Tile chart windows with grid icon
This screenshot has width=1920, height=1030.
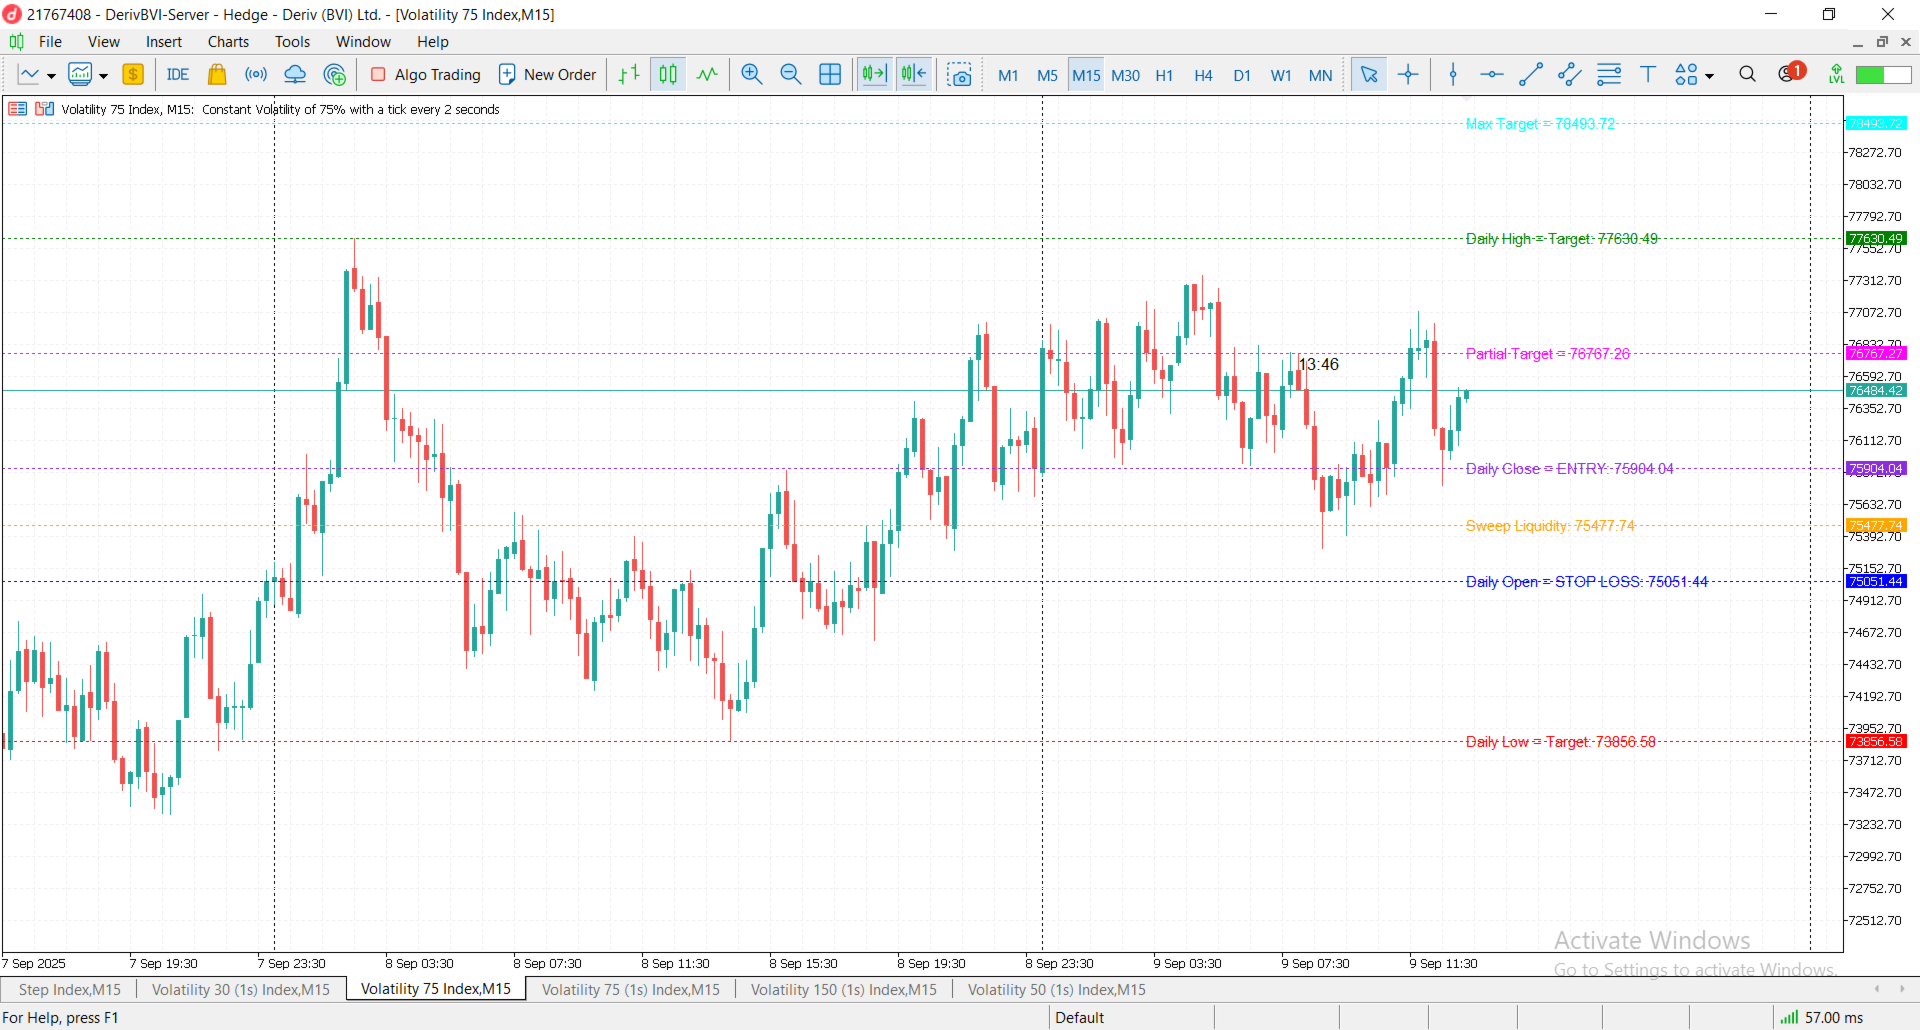830,75
